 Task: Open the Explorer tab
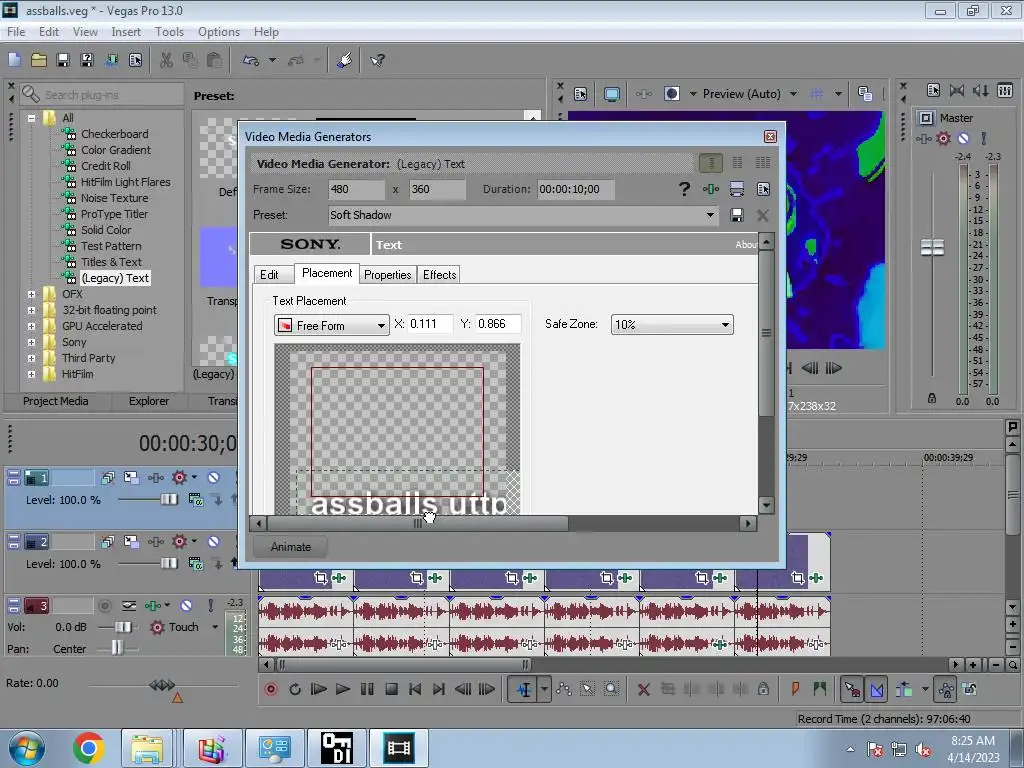point(149,402)
